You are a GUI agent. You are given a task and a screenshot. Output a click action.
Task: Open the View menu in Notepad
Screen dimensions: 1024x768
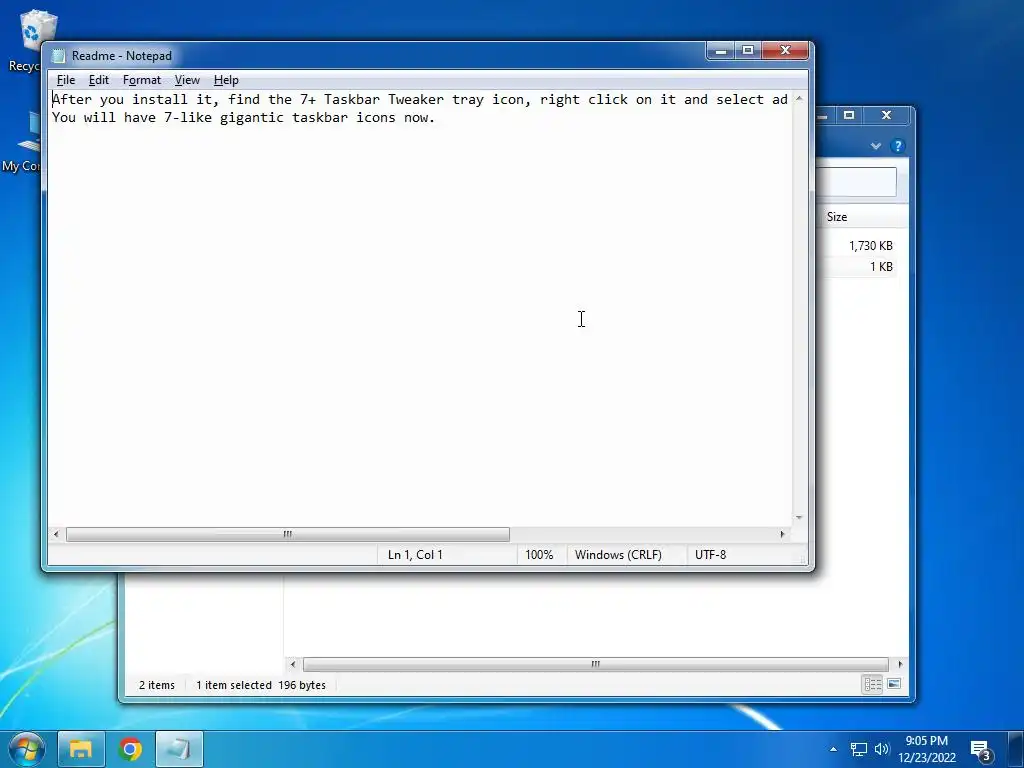tap(187, 80)
